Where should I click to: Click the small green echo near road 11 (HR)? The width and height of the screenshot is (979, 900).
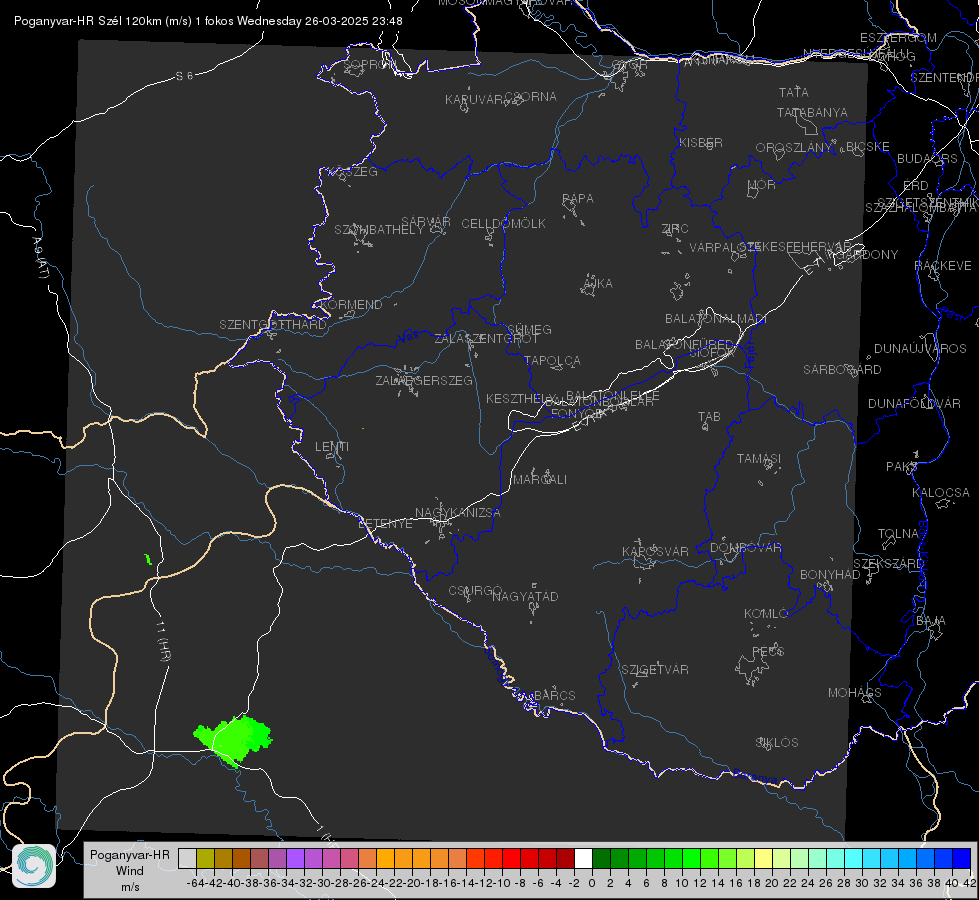pos(148,559)
